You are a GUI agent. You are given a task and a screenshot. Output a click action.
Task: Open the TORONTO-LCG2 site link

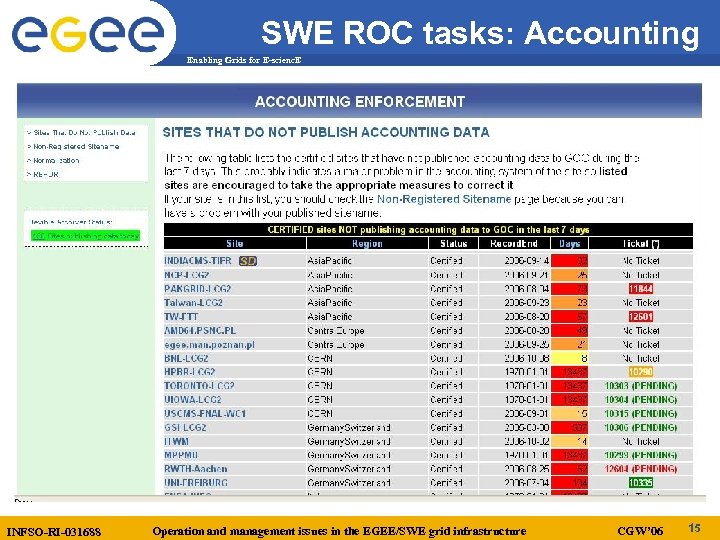click(x=199, y=386)
